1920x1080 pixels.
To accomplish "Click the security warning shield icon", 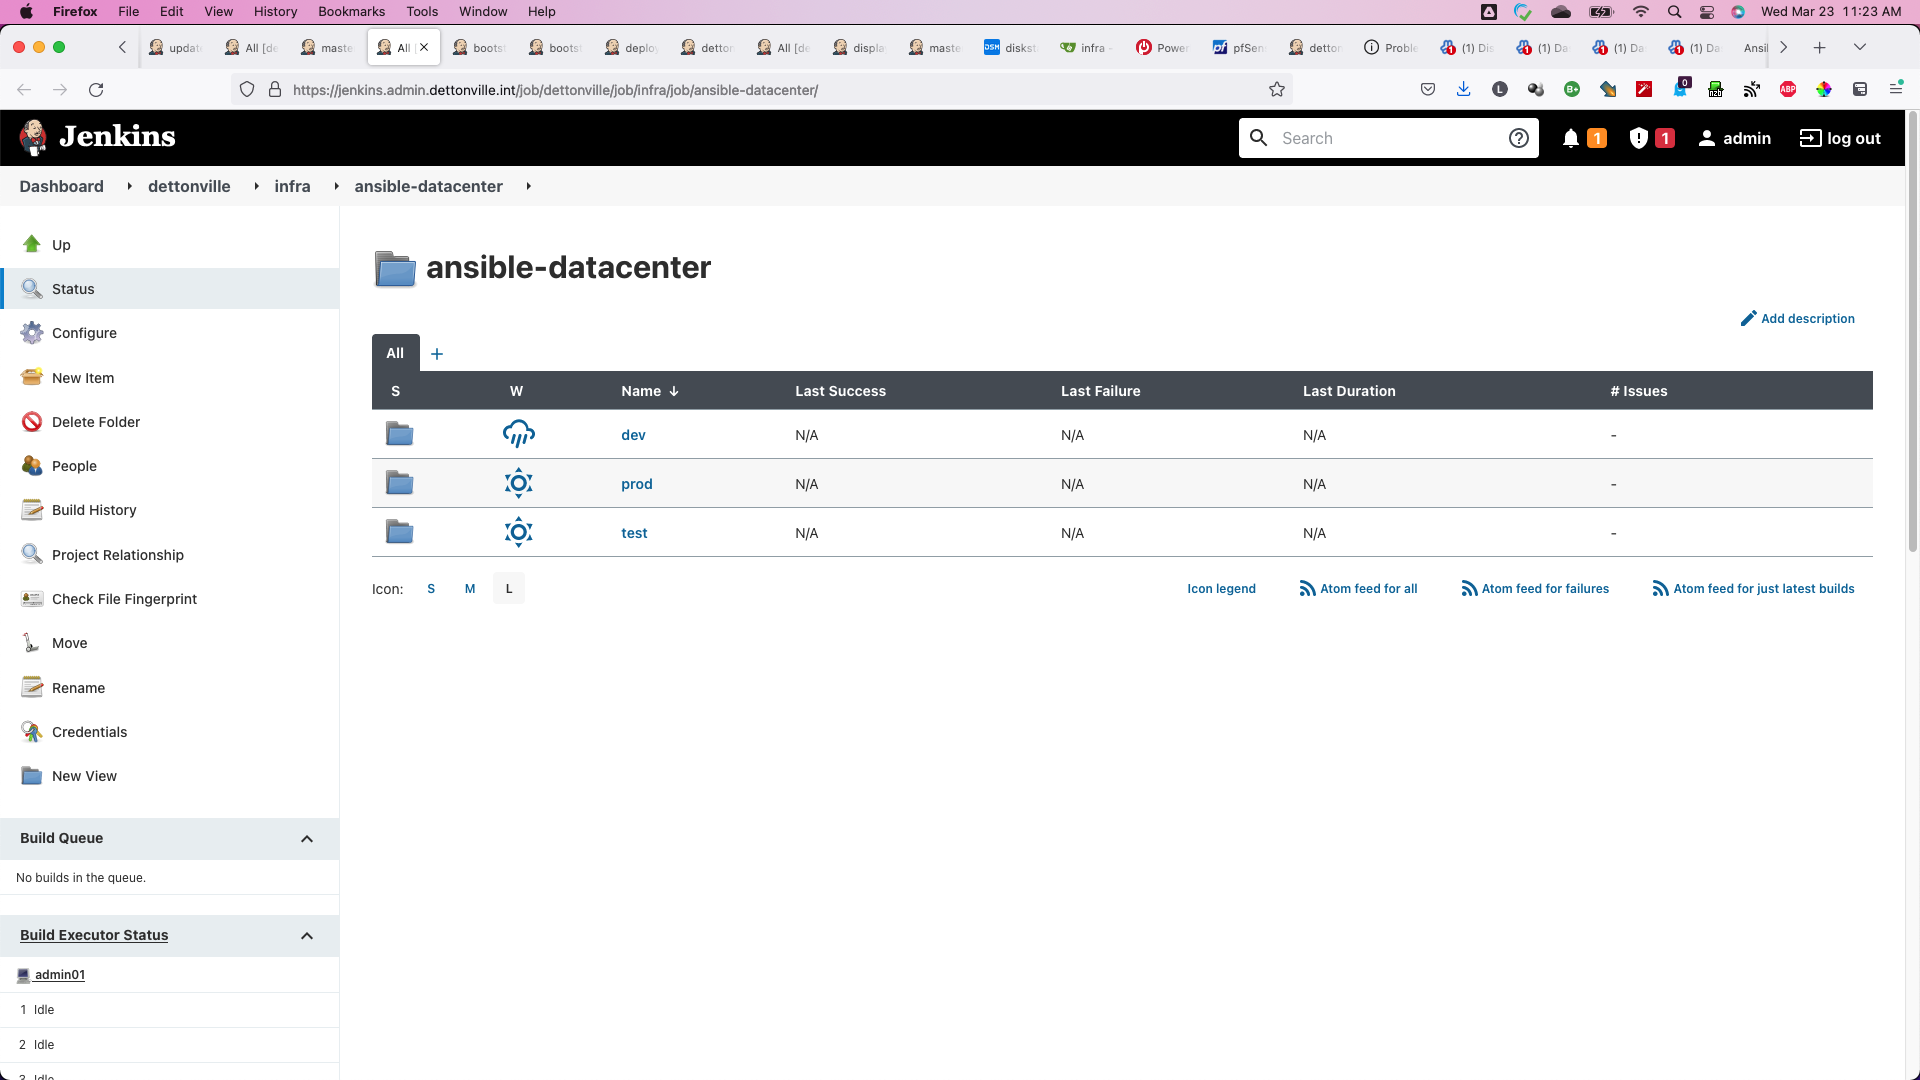I will click(1638, 139).
